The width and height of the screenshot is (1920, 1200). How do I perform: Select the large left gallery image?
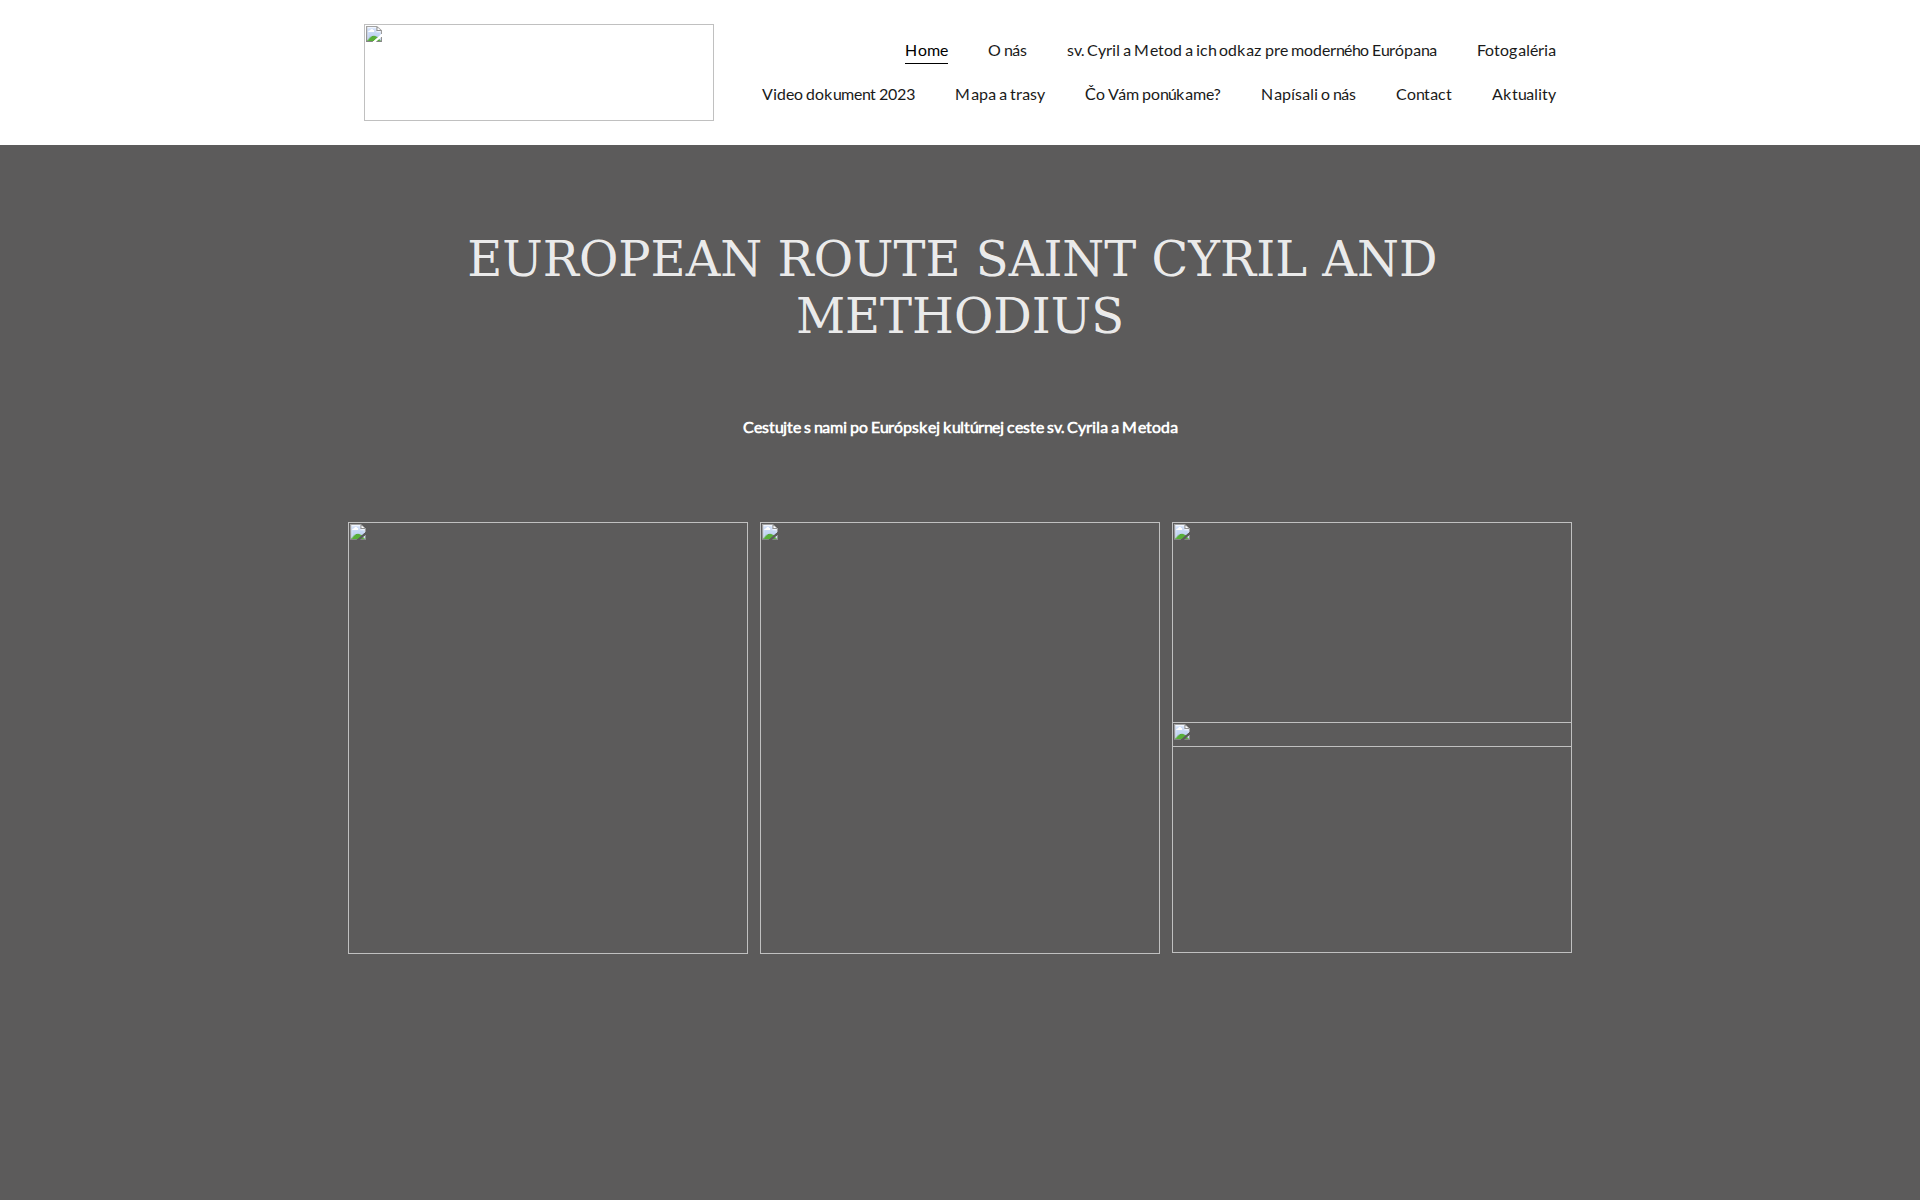tap(547, 737)
